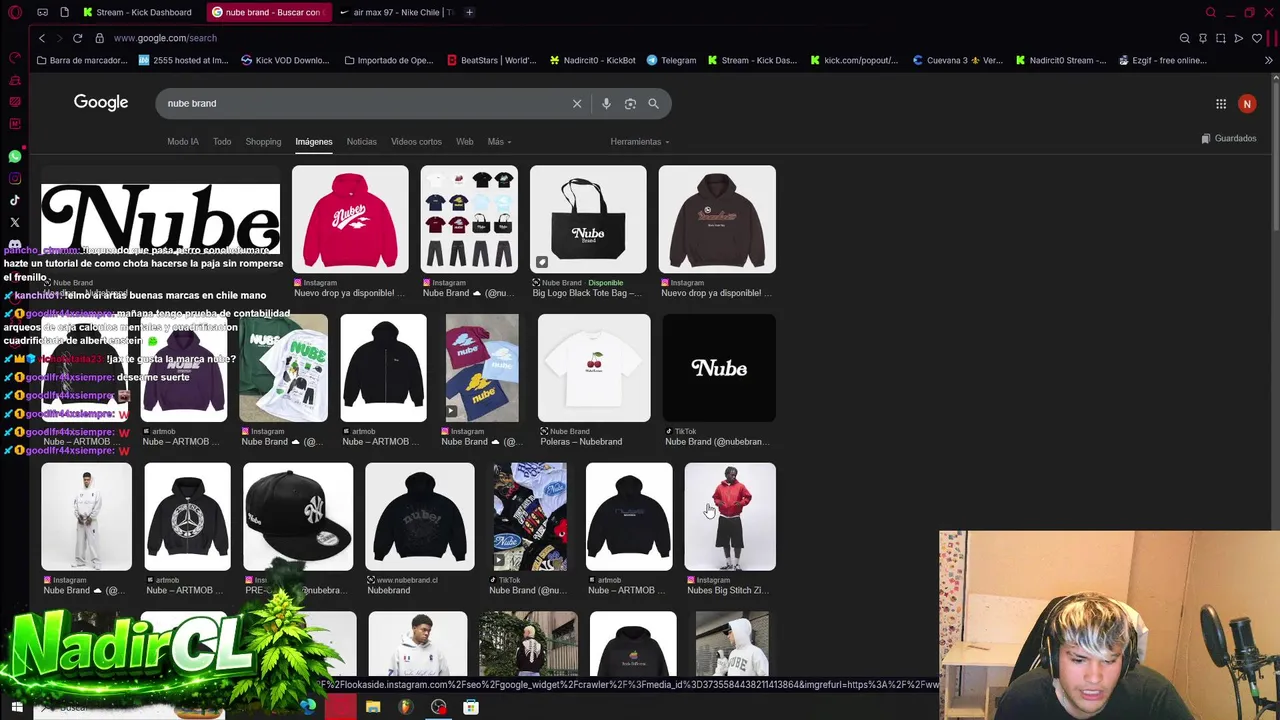Start voice search with the microphone
Viewport: 1280px width, 720px height.
click(606, 104)
